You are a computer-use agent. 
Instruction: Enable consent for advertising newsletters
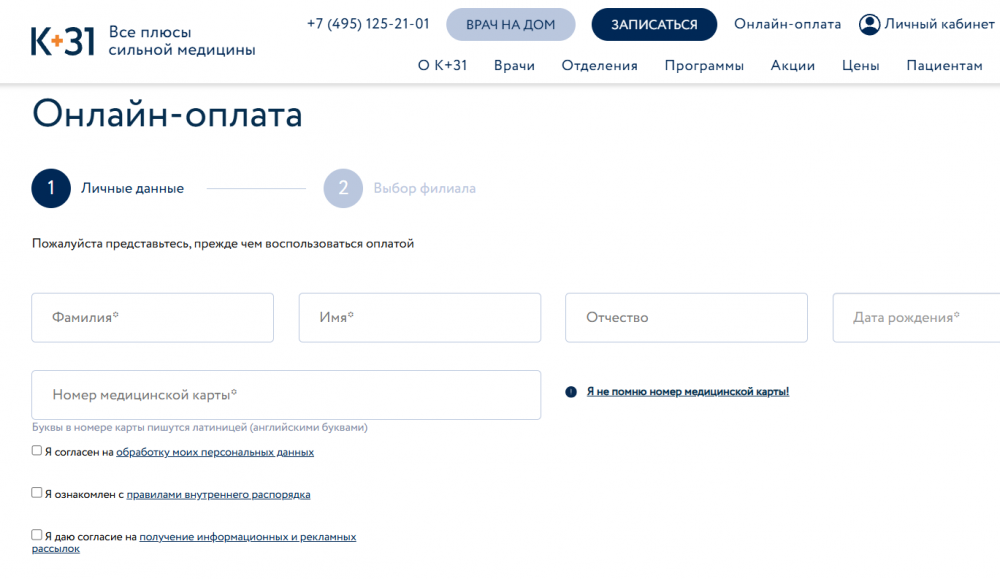point(37,535)
